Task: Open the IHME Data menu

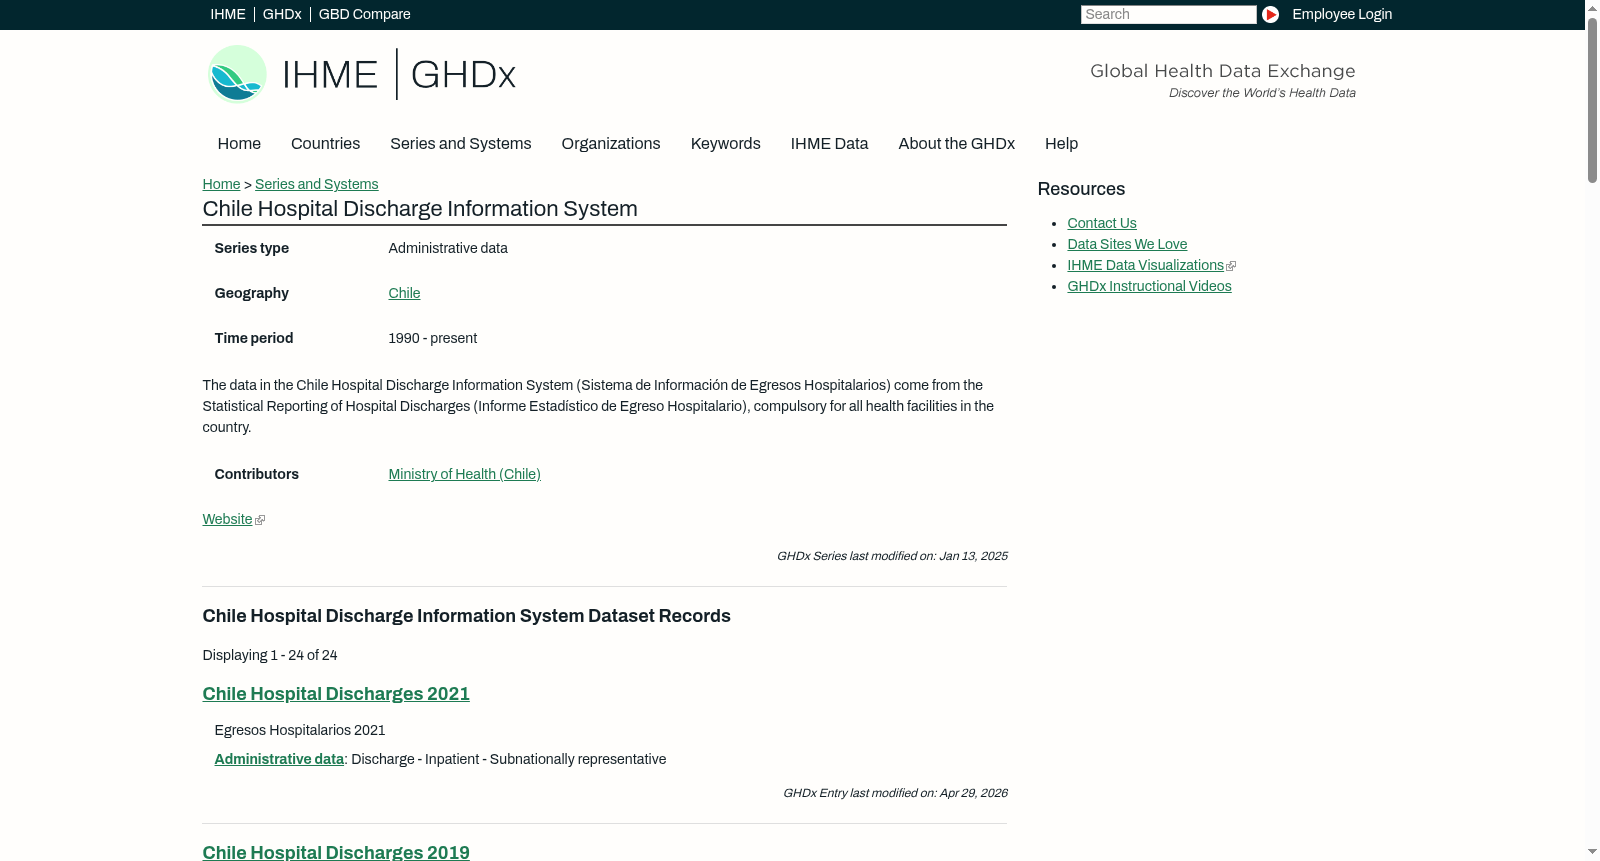Action: point(829,144)
